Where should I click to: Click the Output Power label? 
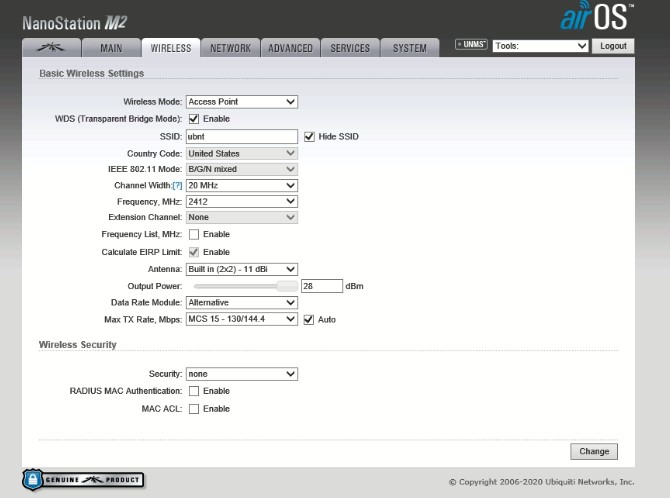155,286
